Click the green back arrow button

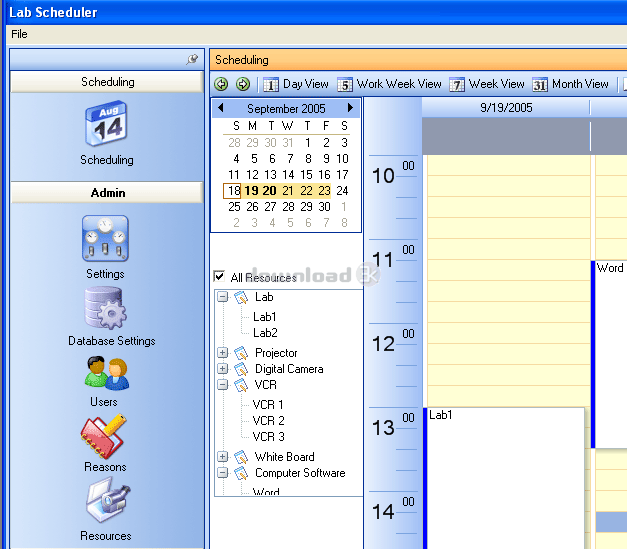(221, 84)
